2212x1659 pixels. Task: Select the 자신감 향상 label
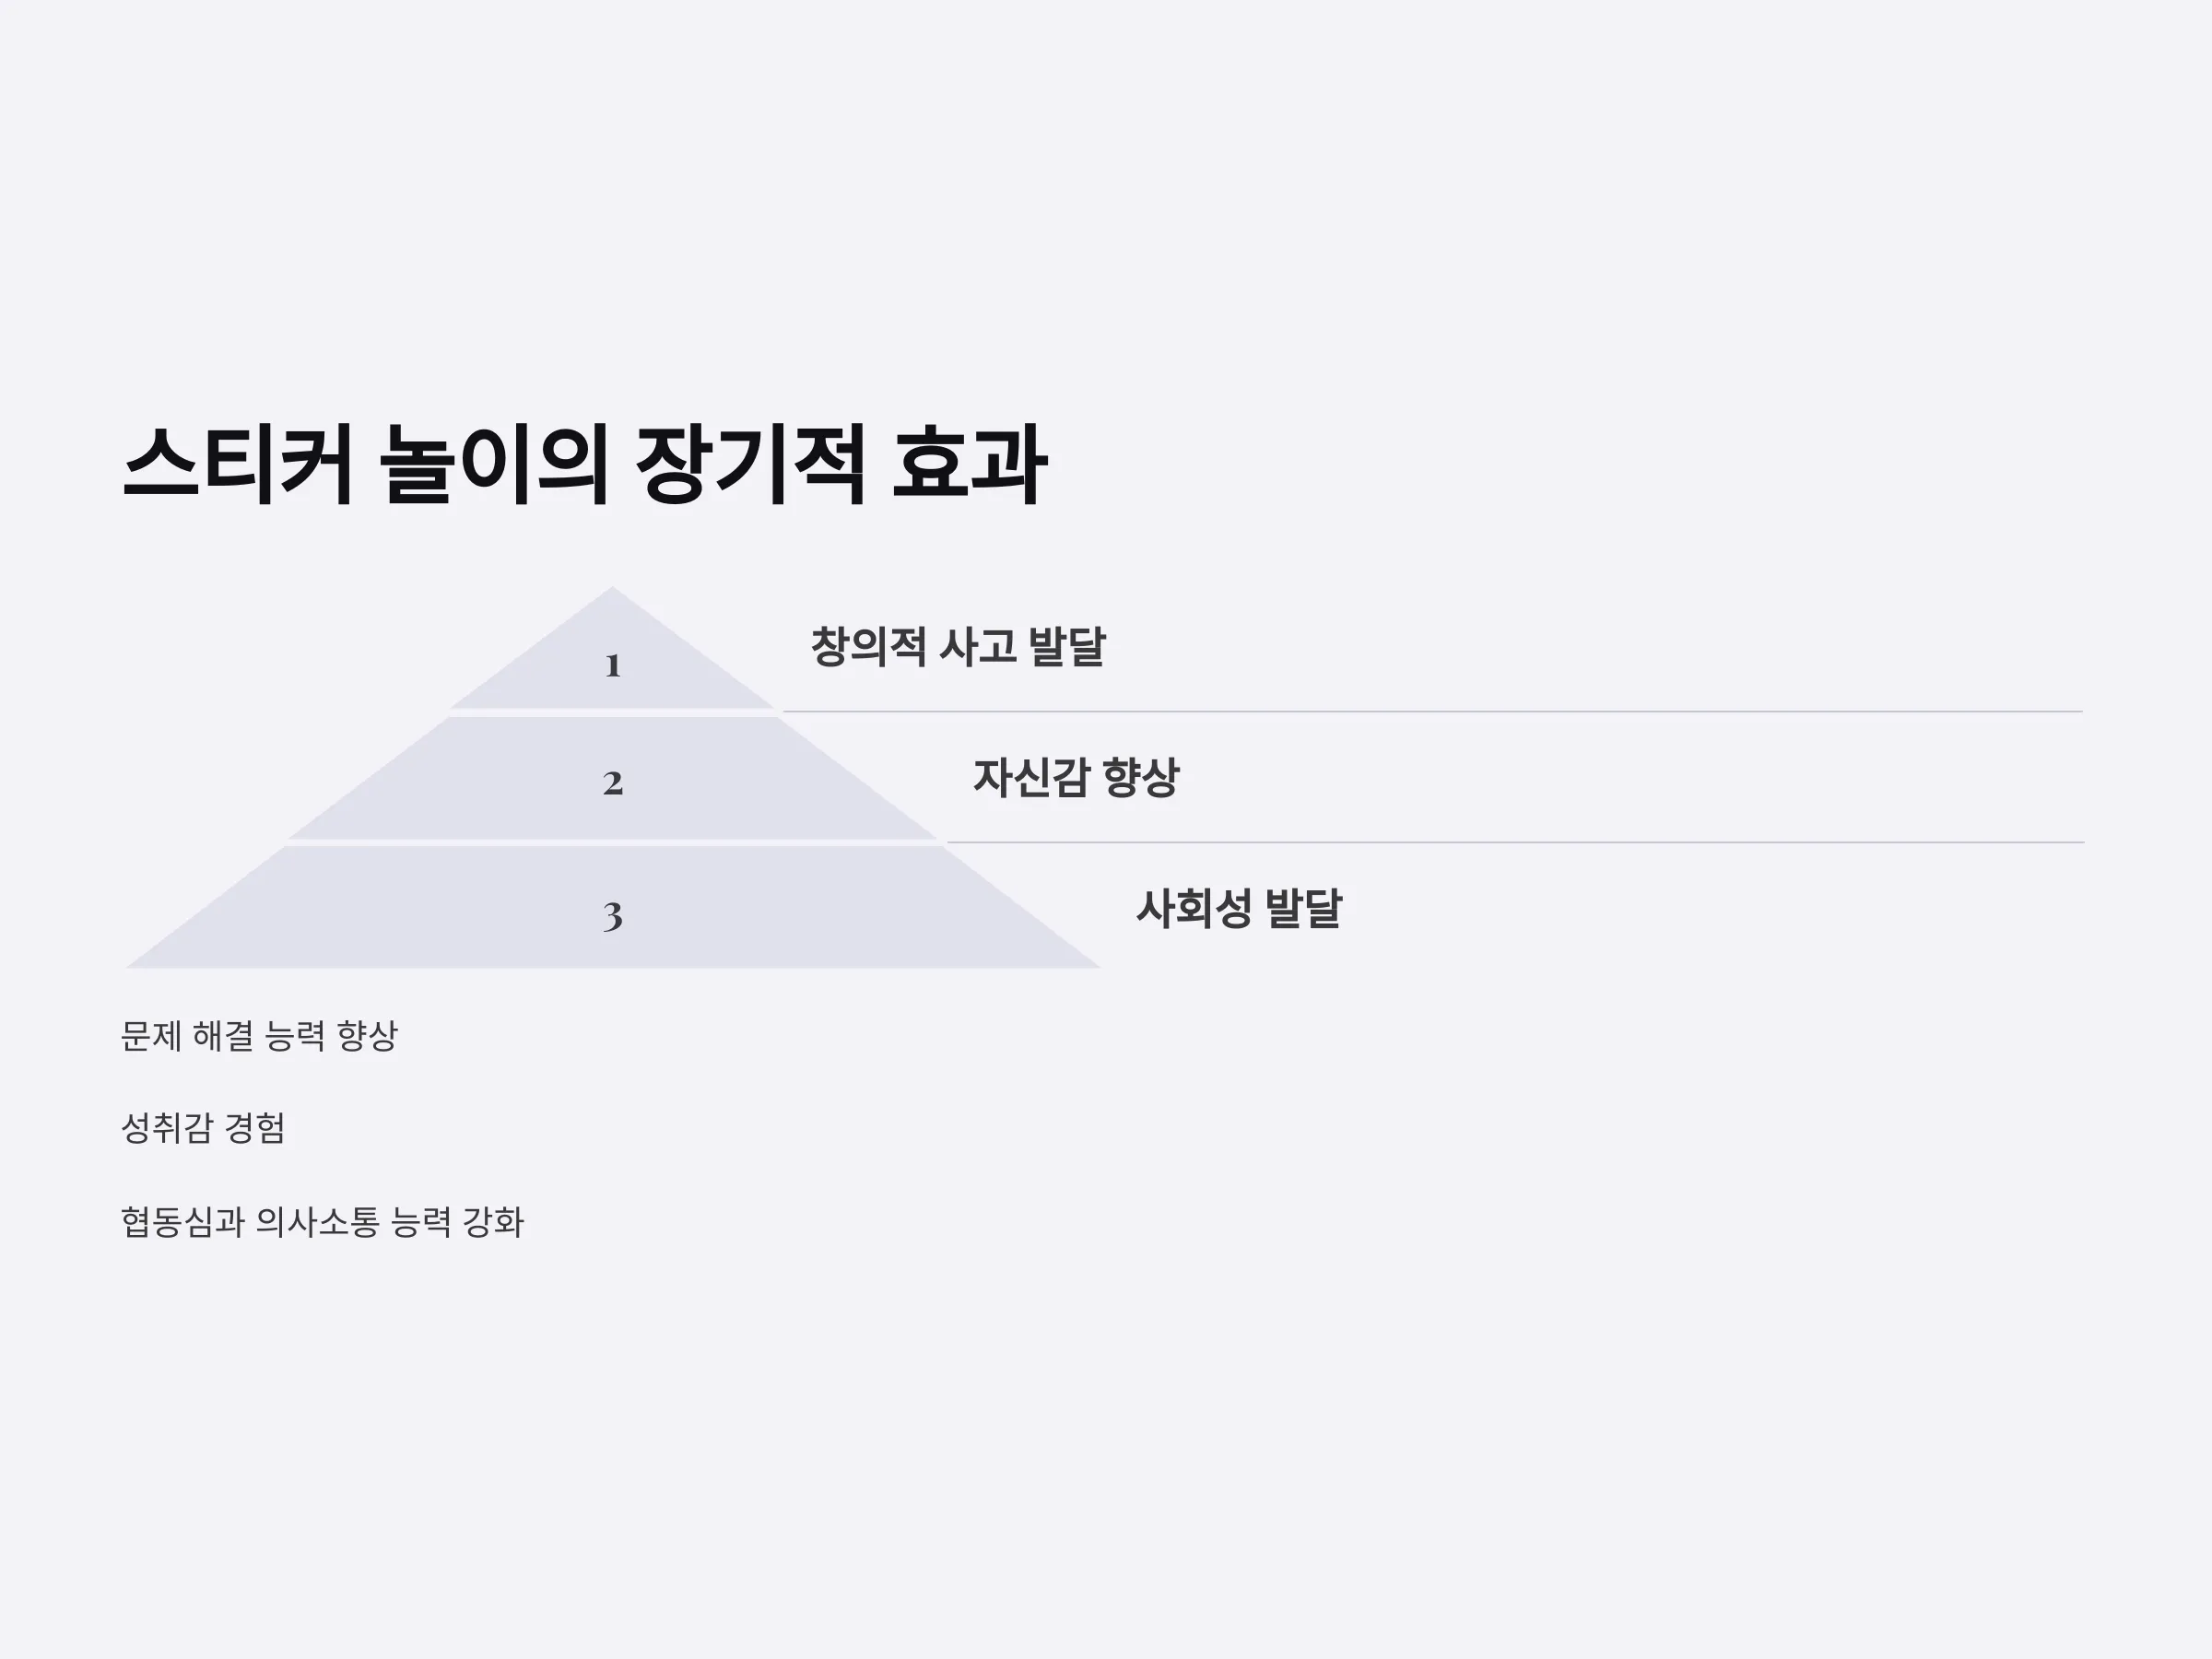tap(1076, 777)
